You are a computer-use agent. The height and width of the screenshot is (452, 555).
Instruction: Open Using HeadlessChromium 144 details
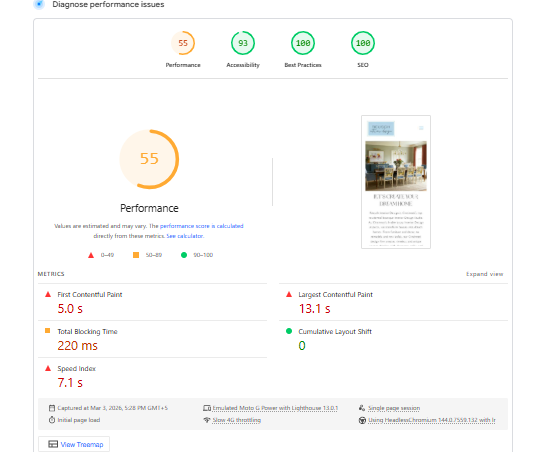pyautogui.click(x=432, y=420)
